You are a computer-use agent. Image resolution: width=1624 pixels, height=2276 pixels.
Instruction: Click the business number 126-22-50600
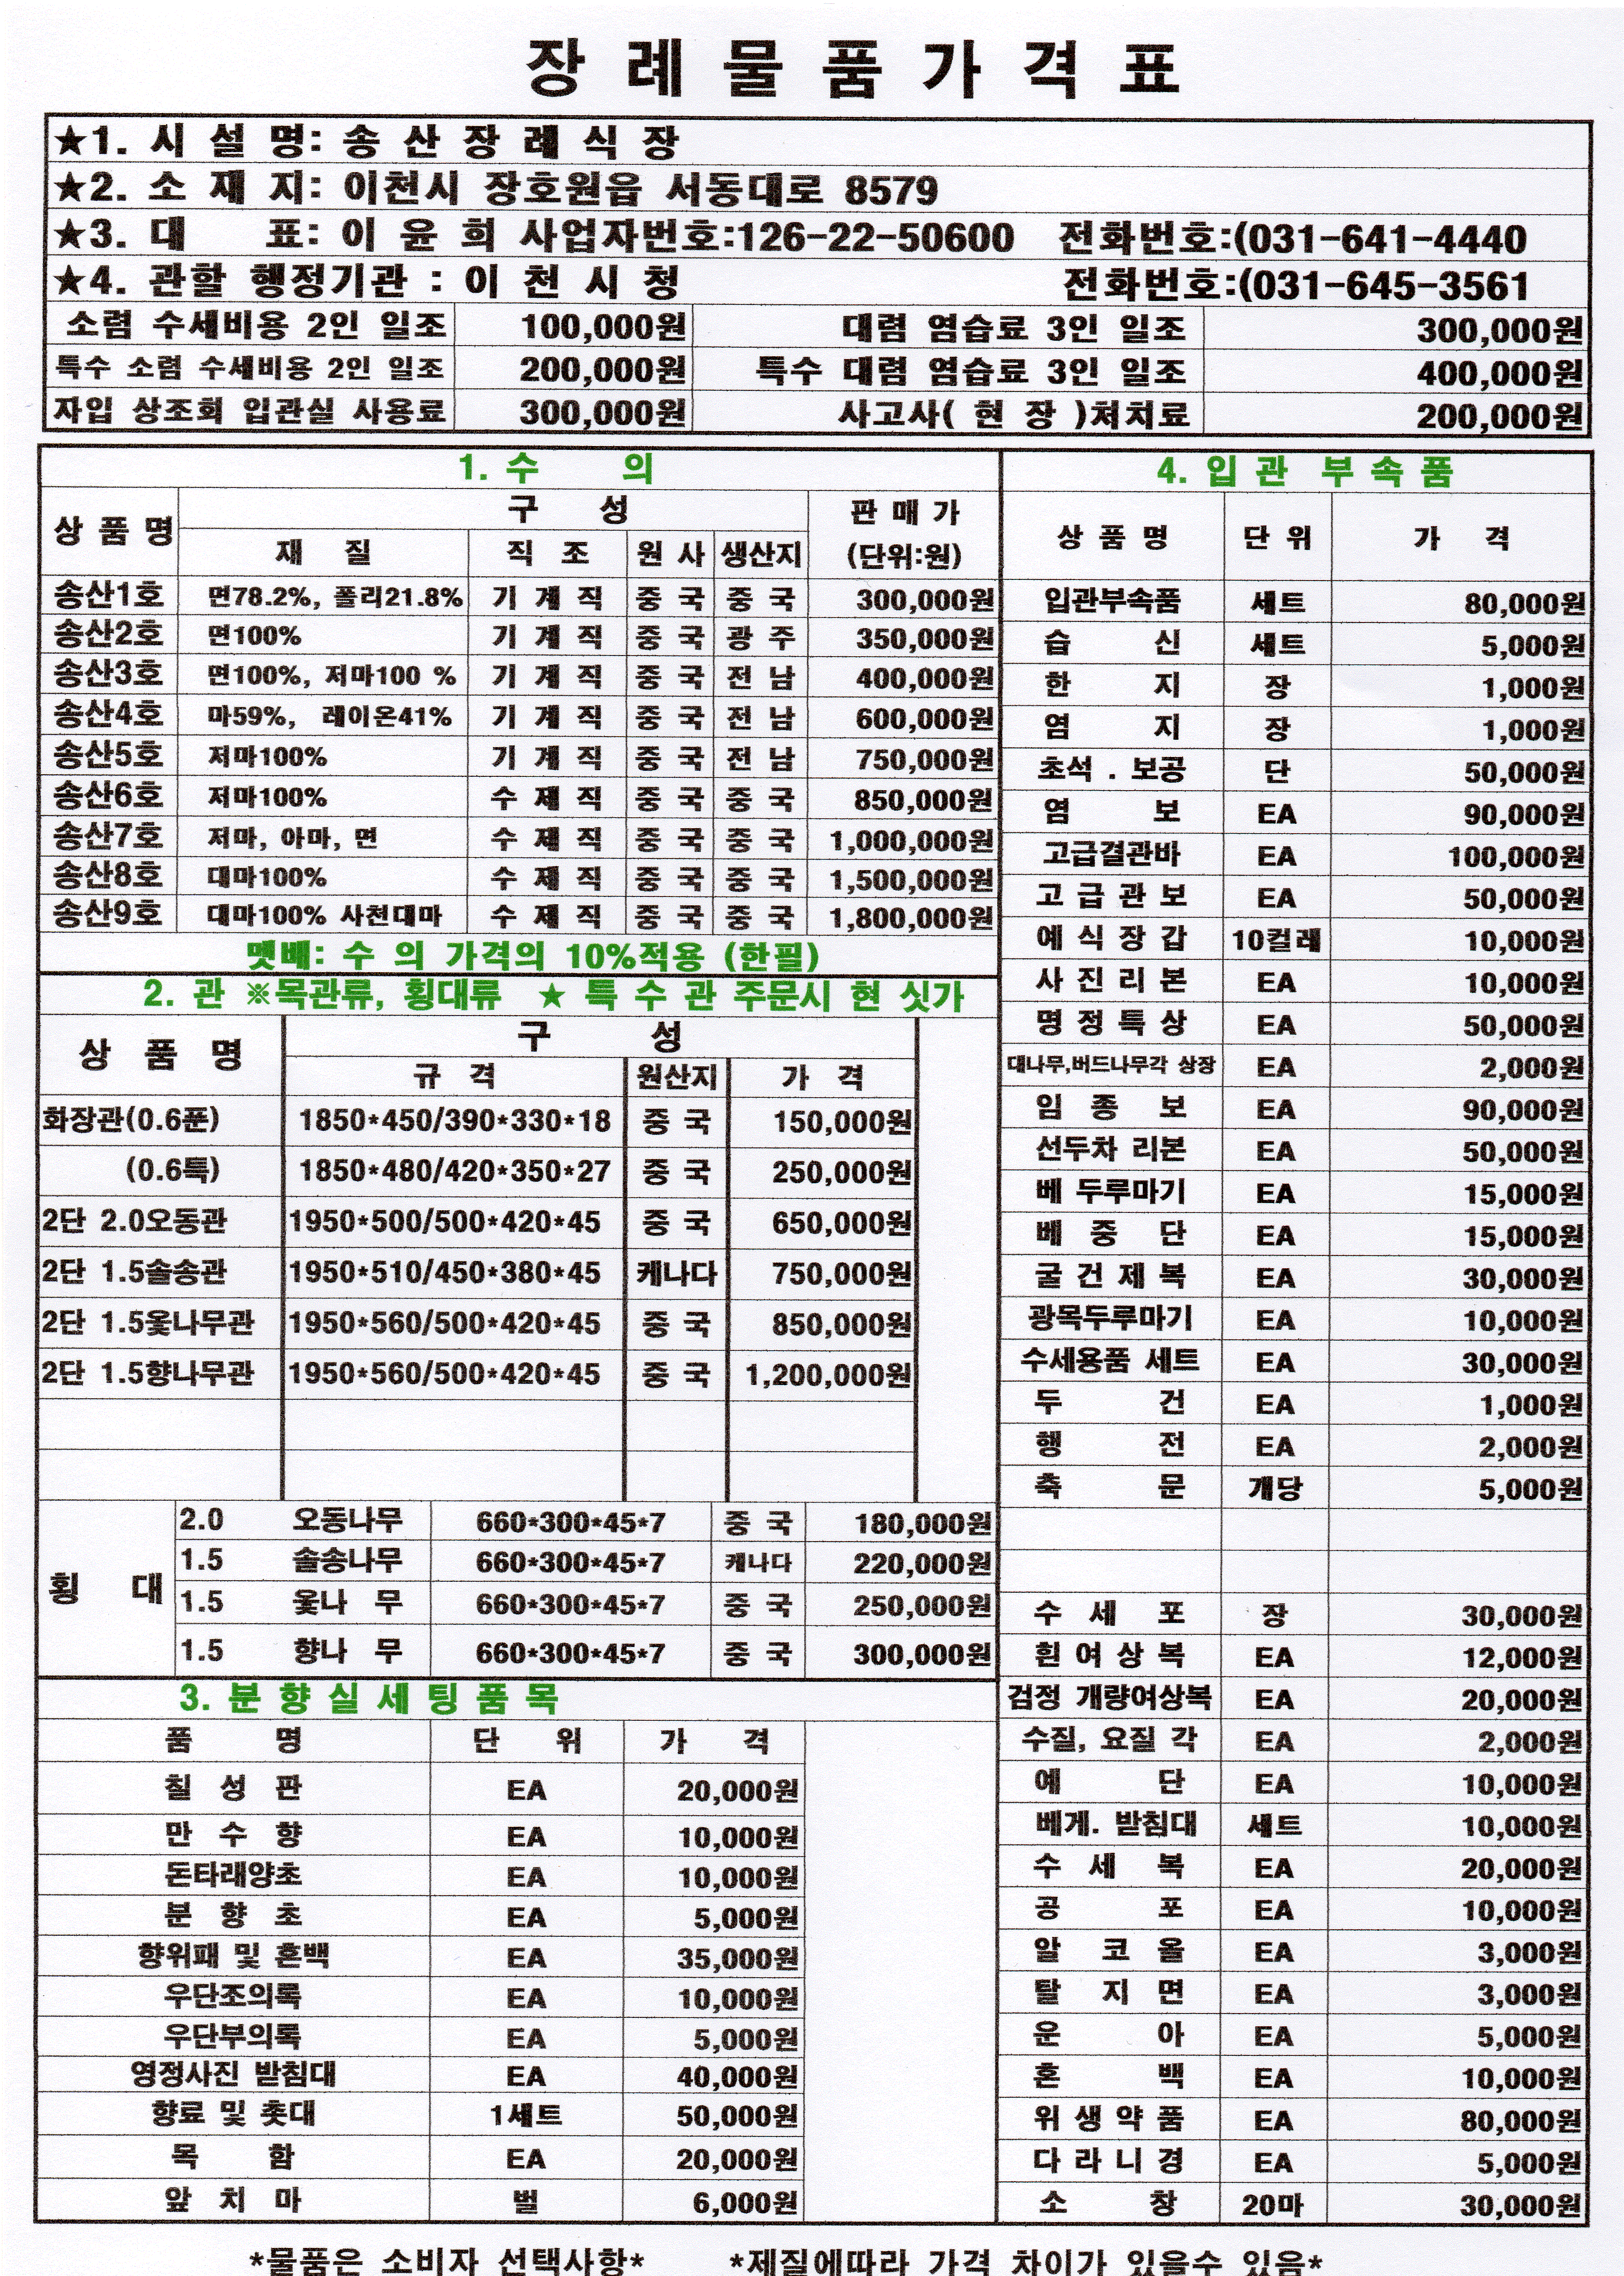[x=875, y=237]
